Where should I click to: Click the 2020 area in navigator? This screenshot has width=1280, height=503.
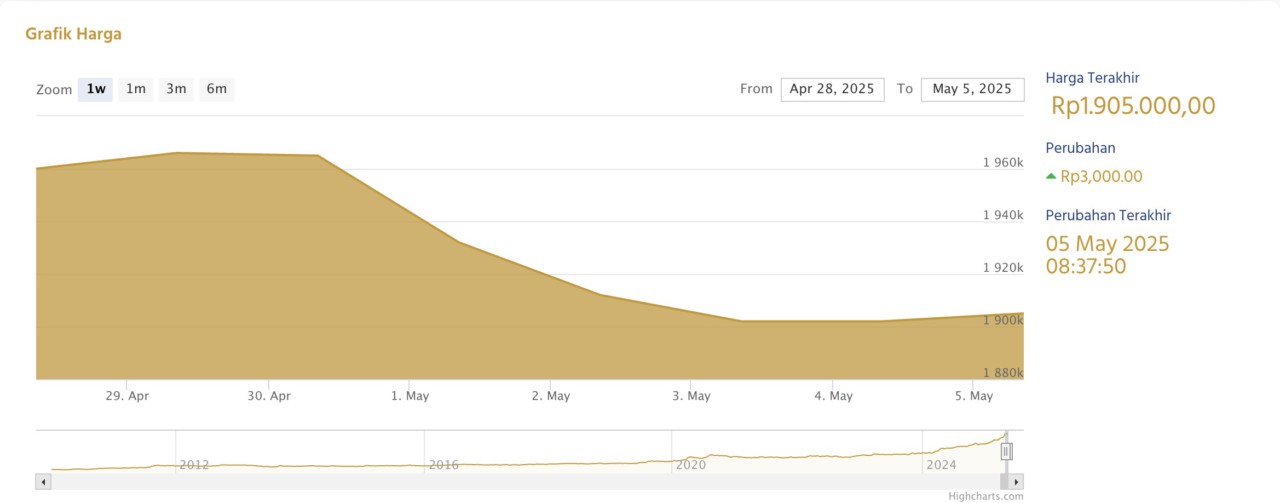click(x=690, y=465)
